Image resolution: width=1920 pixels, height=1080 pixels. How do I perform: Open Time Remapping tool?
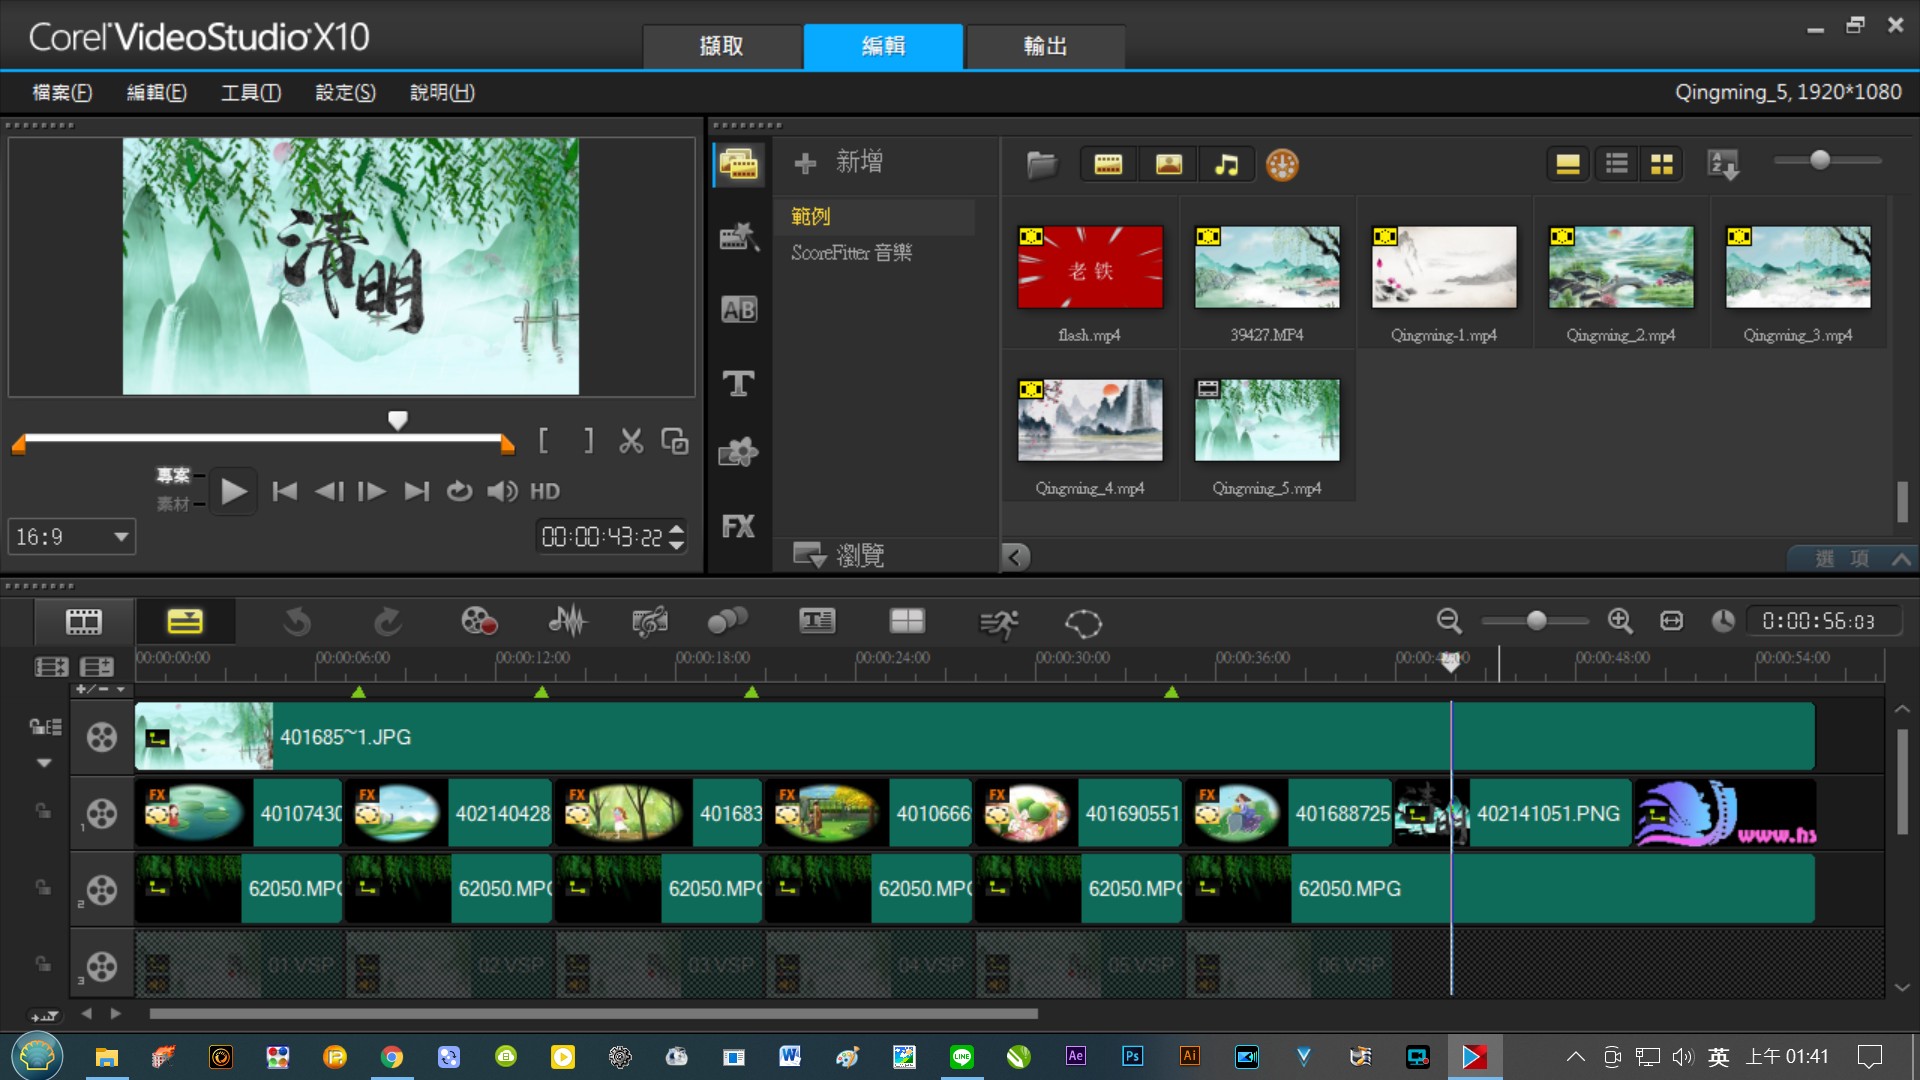[x=998, y=623]
